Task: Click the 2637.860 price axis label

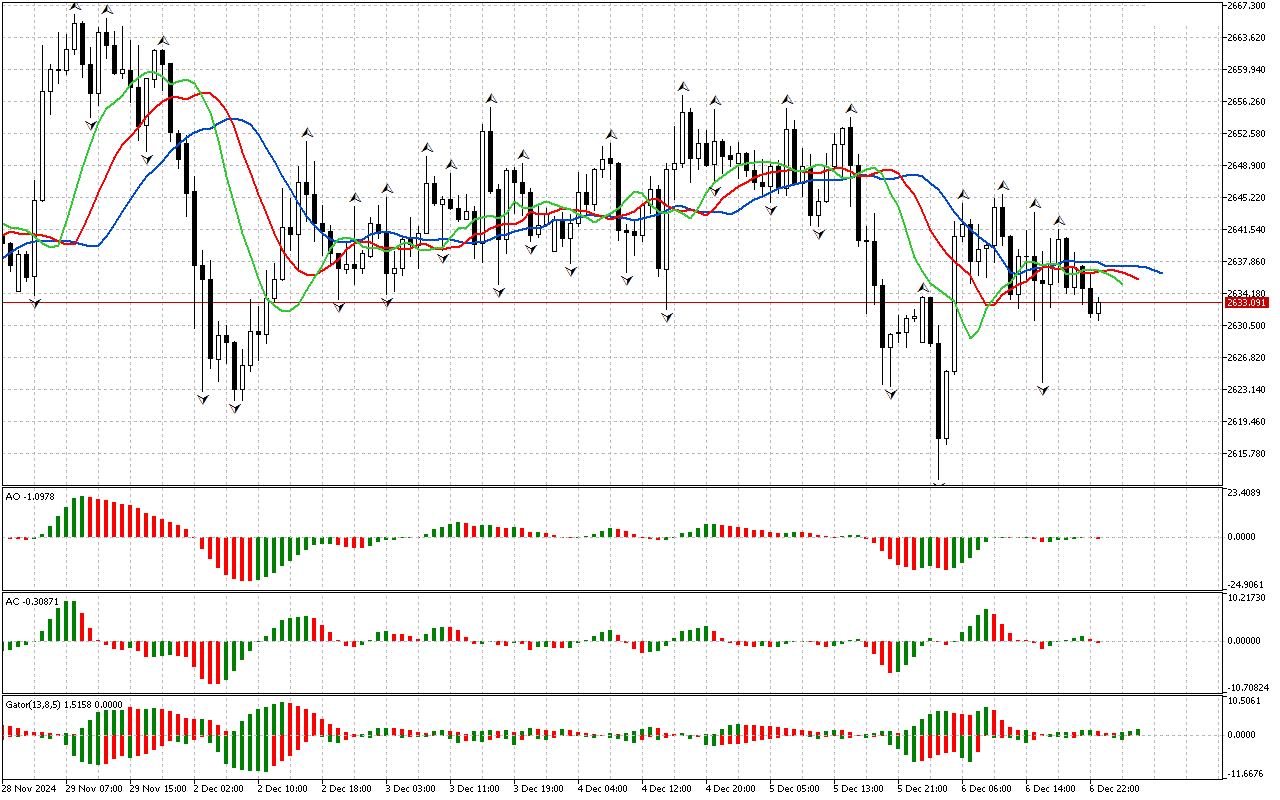Action: [x=1247, y=262]
